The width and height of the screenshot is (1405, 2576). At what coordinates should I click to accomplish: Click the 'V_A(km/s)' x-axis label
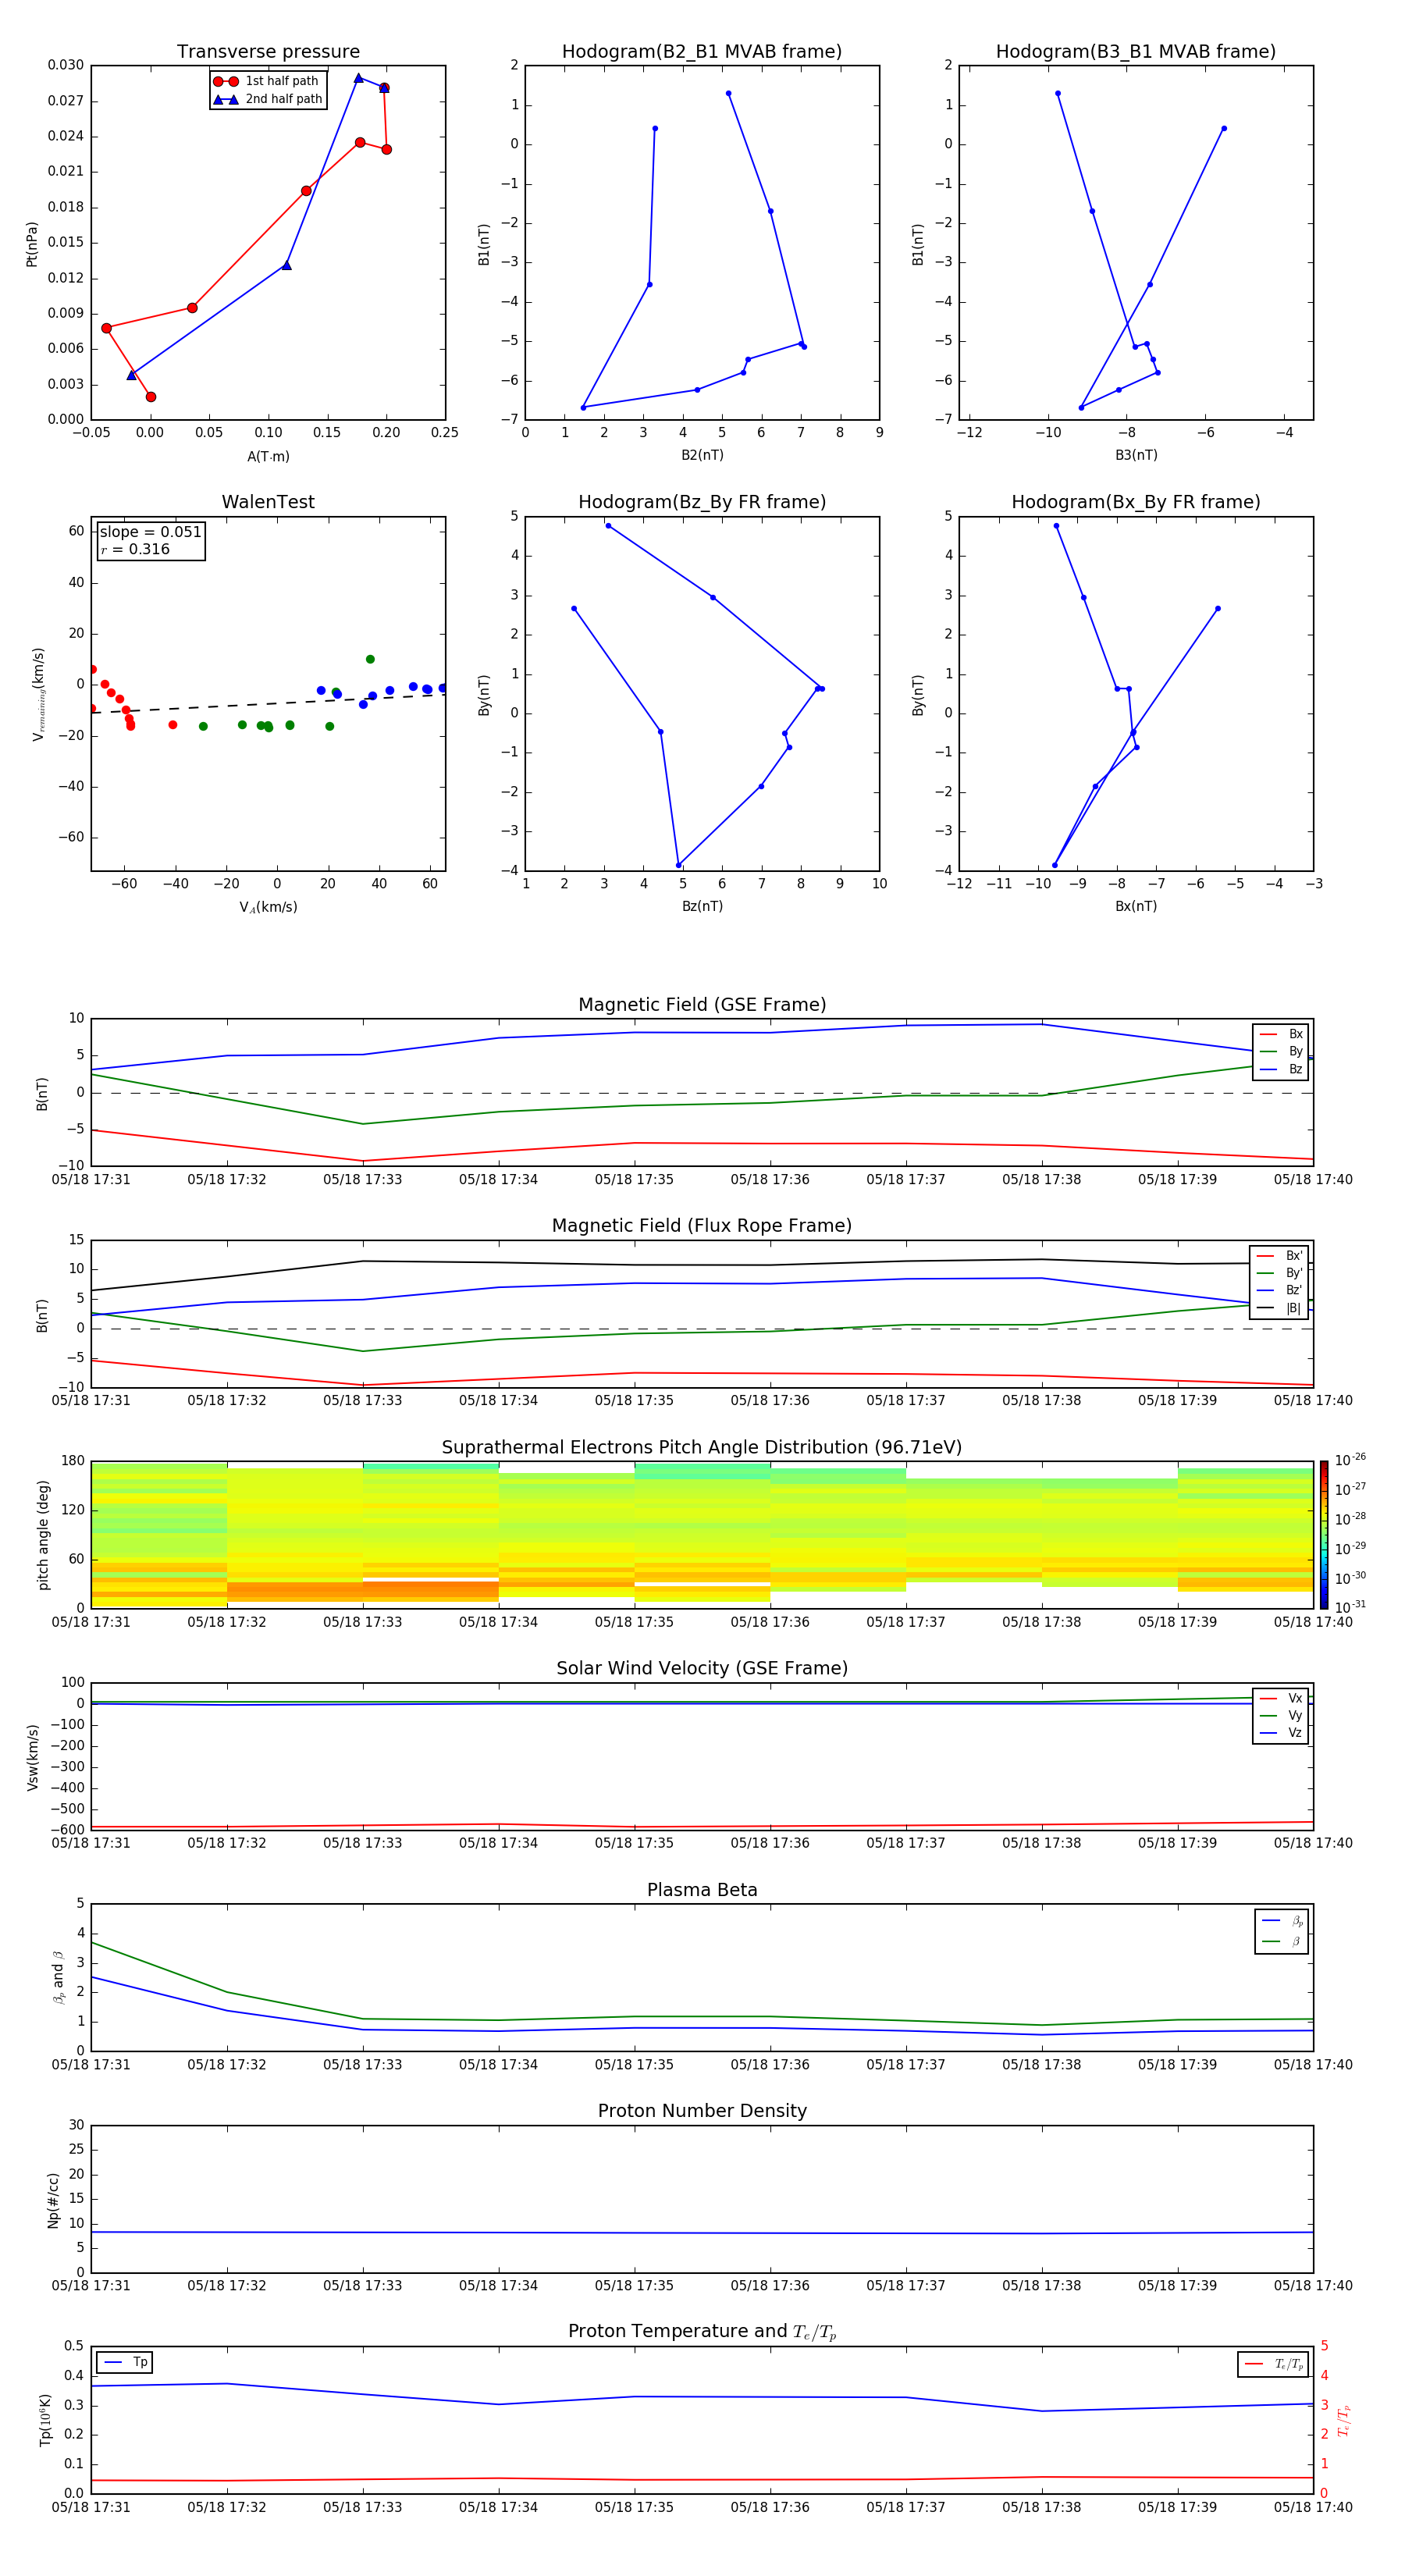[x=268, y=907]
